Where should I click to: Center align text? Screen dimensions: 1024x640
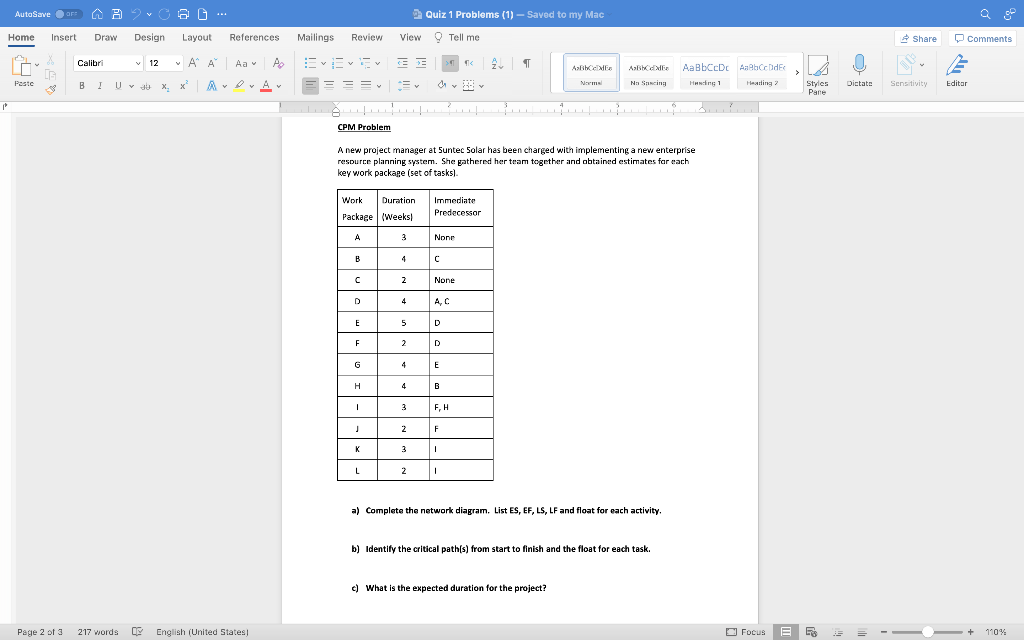click(329, 86)
